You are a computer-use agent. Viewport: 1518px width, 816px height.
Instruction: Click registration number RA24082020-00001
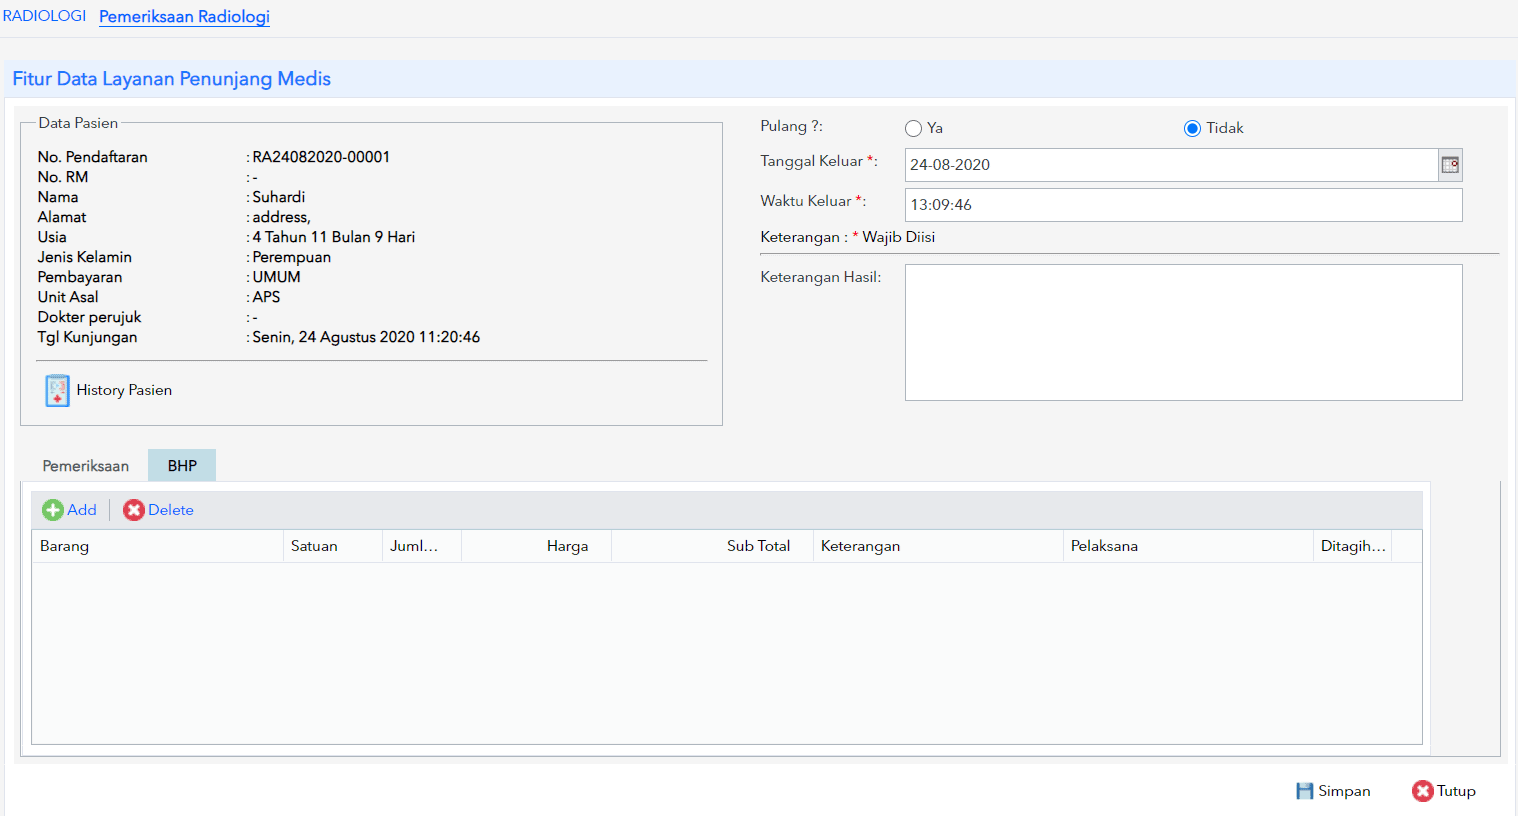tap(321, 157)
